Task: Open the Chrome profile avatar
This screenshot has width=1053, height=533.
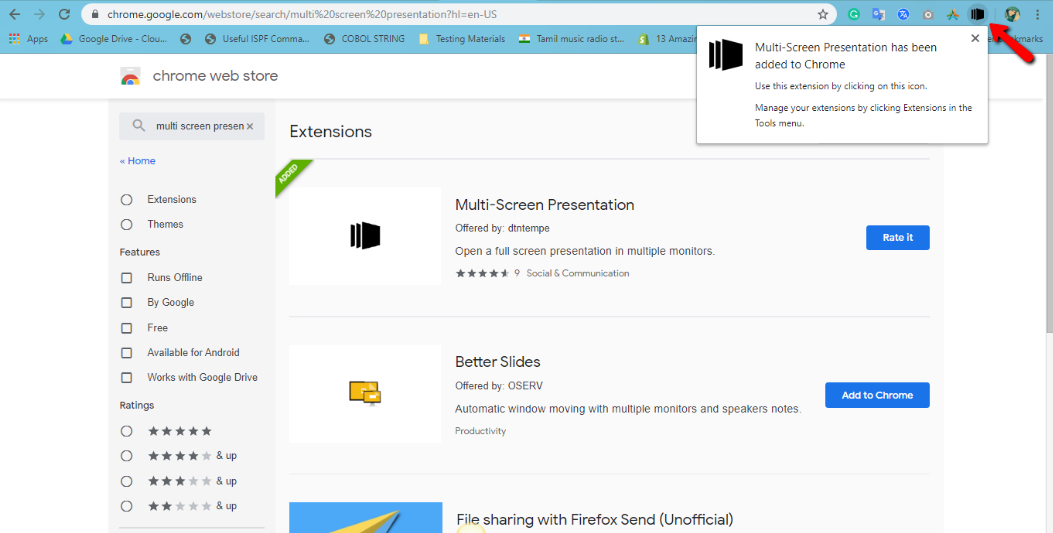Action: click(1013, 14)
